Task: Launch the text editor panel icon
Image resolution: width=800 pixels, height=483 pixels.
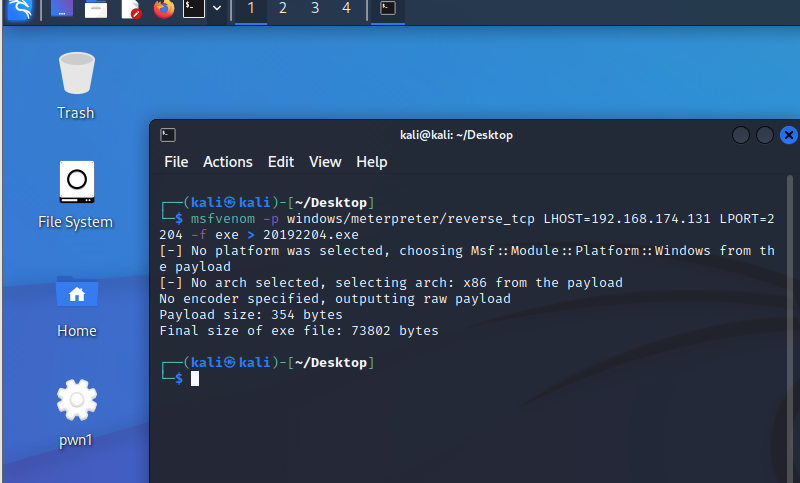Action: 131,9
